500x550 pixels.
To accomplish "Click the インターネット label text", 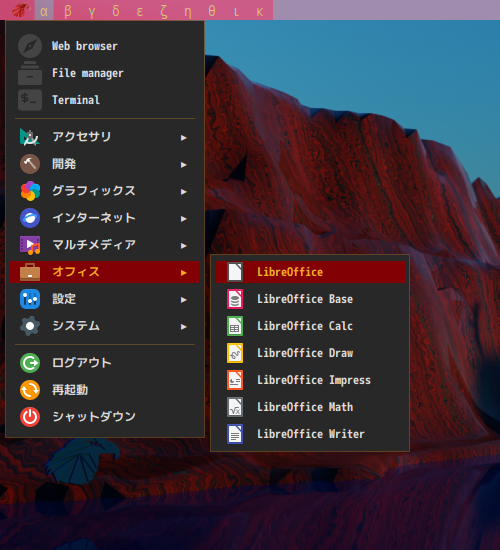I will coord(94,218).
